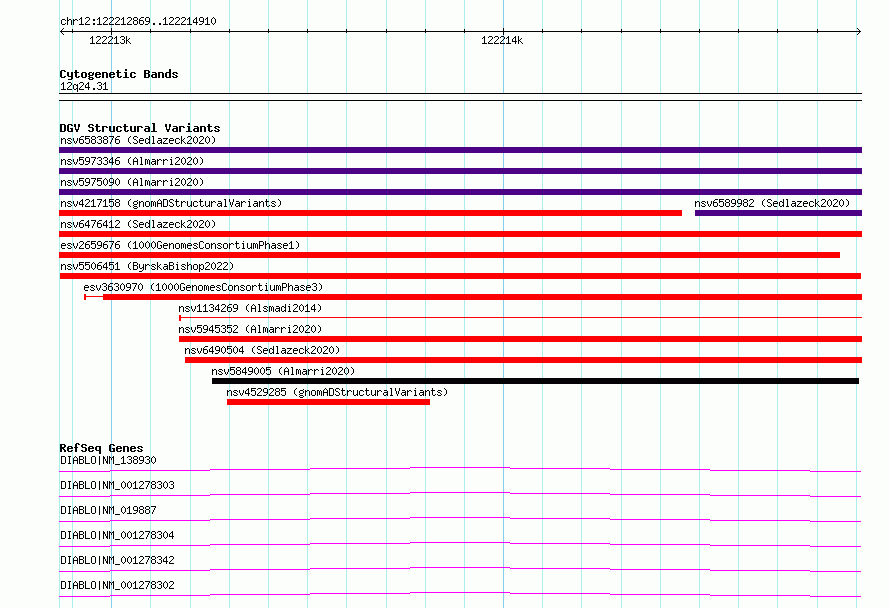Click the magenta gene line for NM_001278304
The height and width of the screenshot is (608, 890).
pyautogui.click(x=460, y=544)
